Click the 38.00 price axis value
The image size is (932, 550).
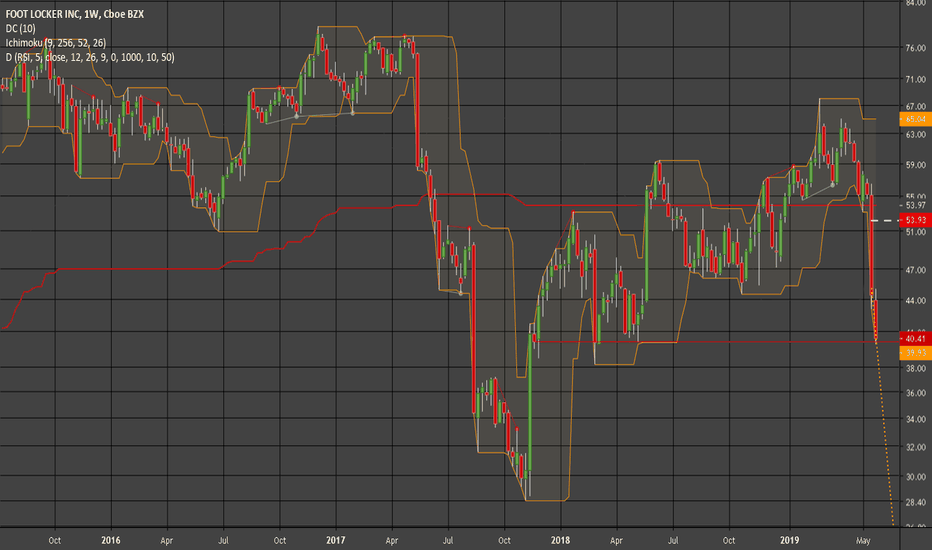(x=916, y=368)
